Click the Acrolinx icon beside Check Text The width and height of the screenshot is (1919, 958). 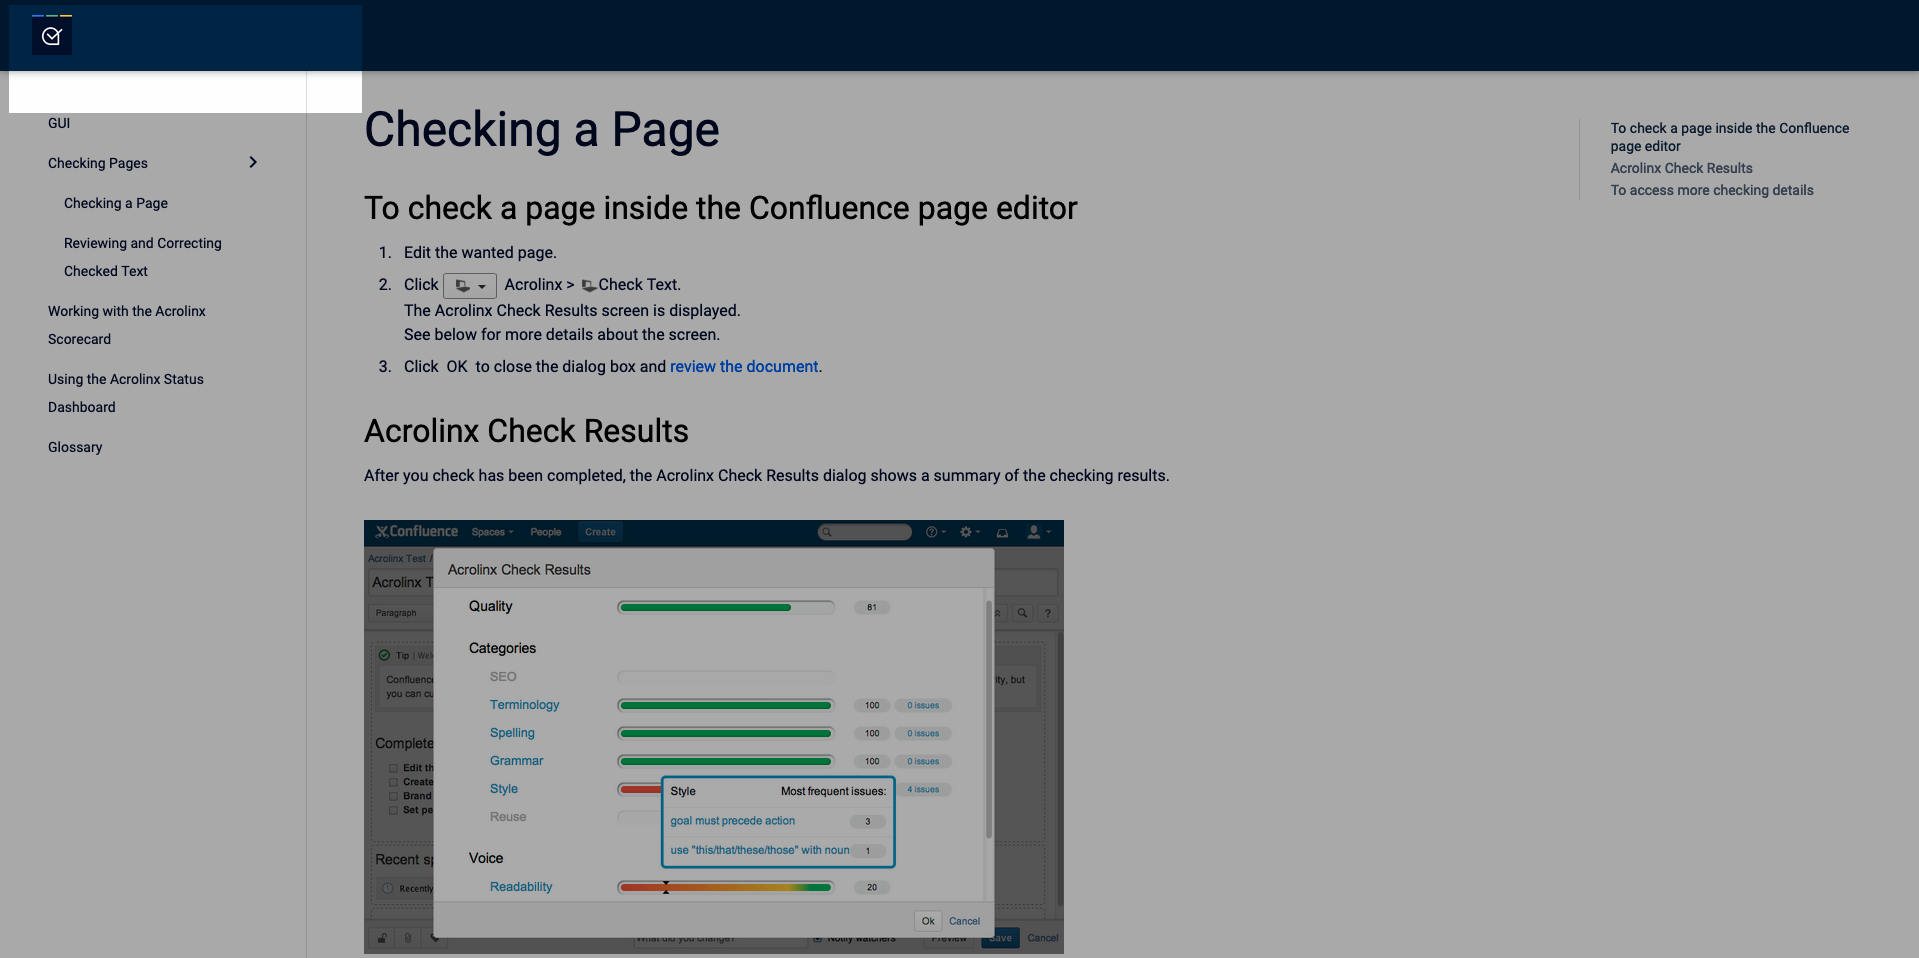click(x=588, y=286)
